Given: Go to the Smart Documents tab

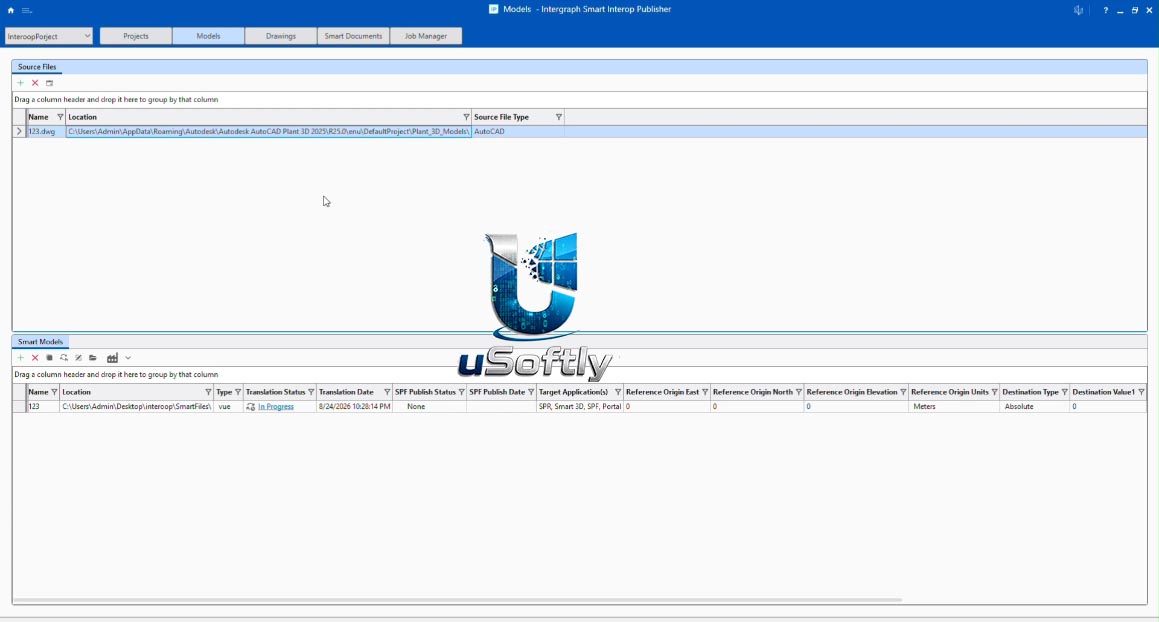Looking at the screenshot, I should point(353,36).
